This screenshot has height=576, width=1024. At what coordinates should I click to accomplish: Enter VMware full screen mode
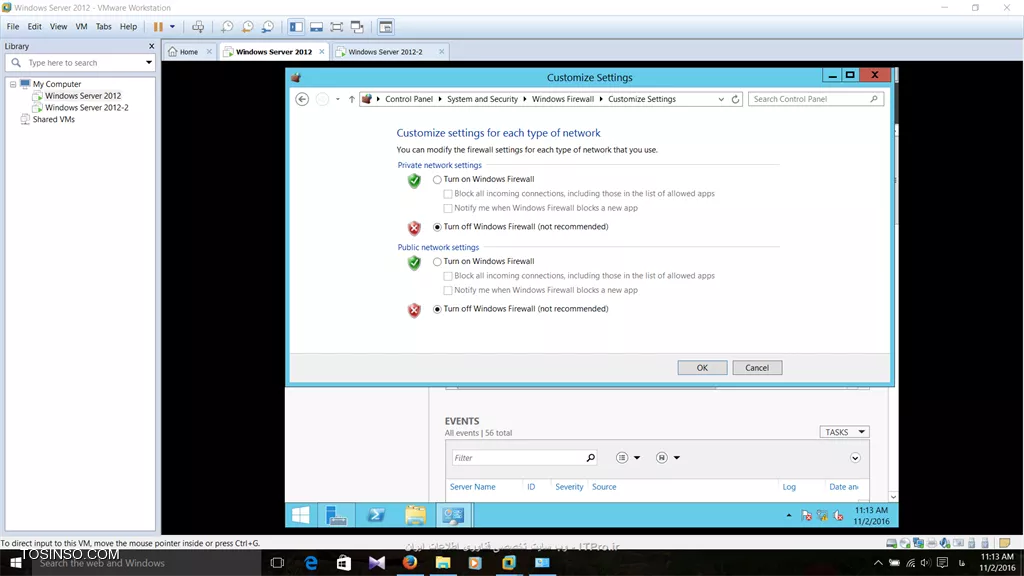coord(336,27)
